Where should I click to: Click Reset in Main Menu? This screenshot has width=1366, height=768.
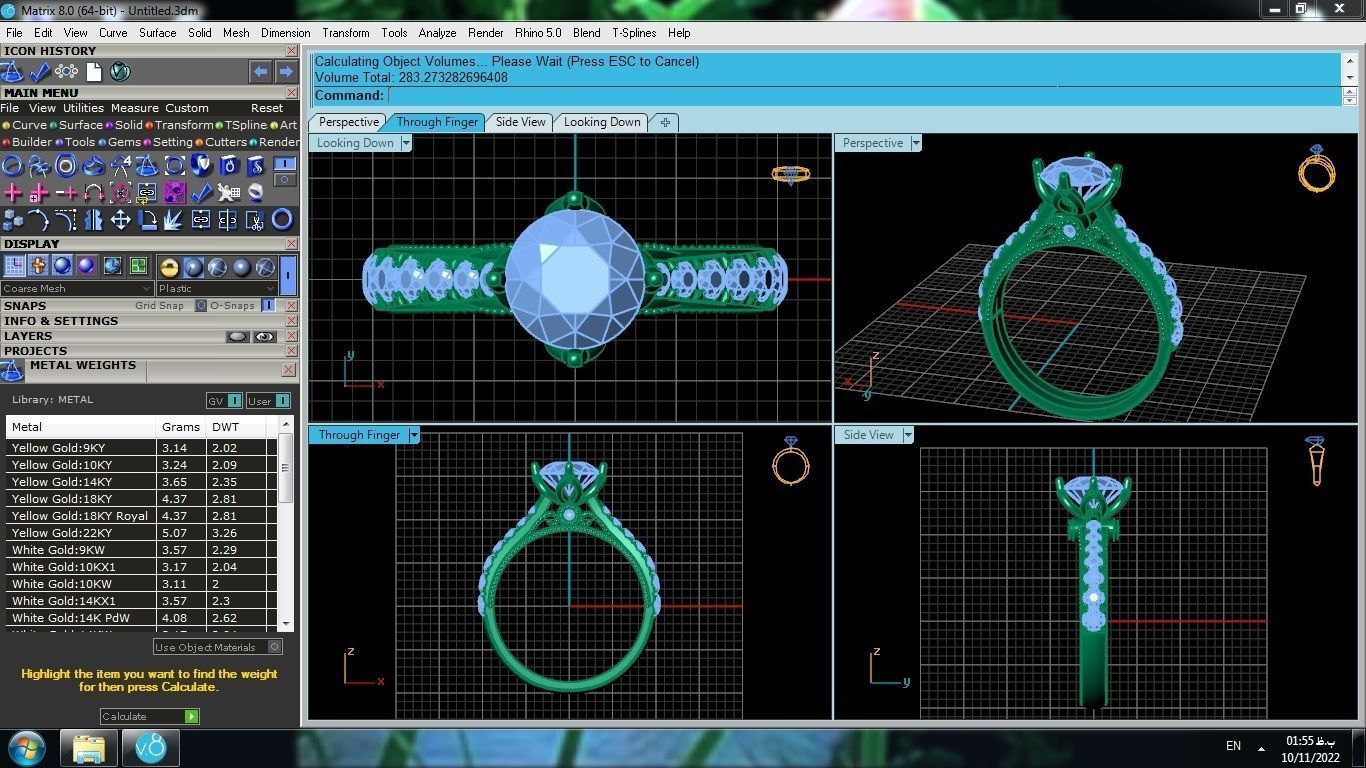coord(267,108)
